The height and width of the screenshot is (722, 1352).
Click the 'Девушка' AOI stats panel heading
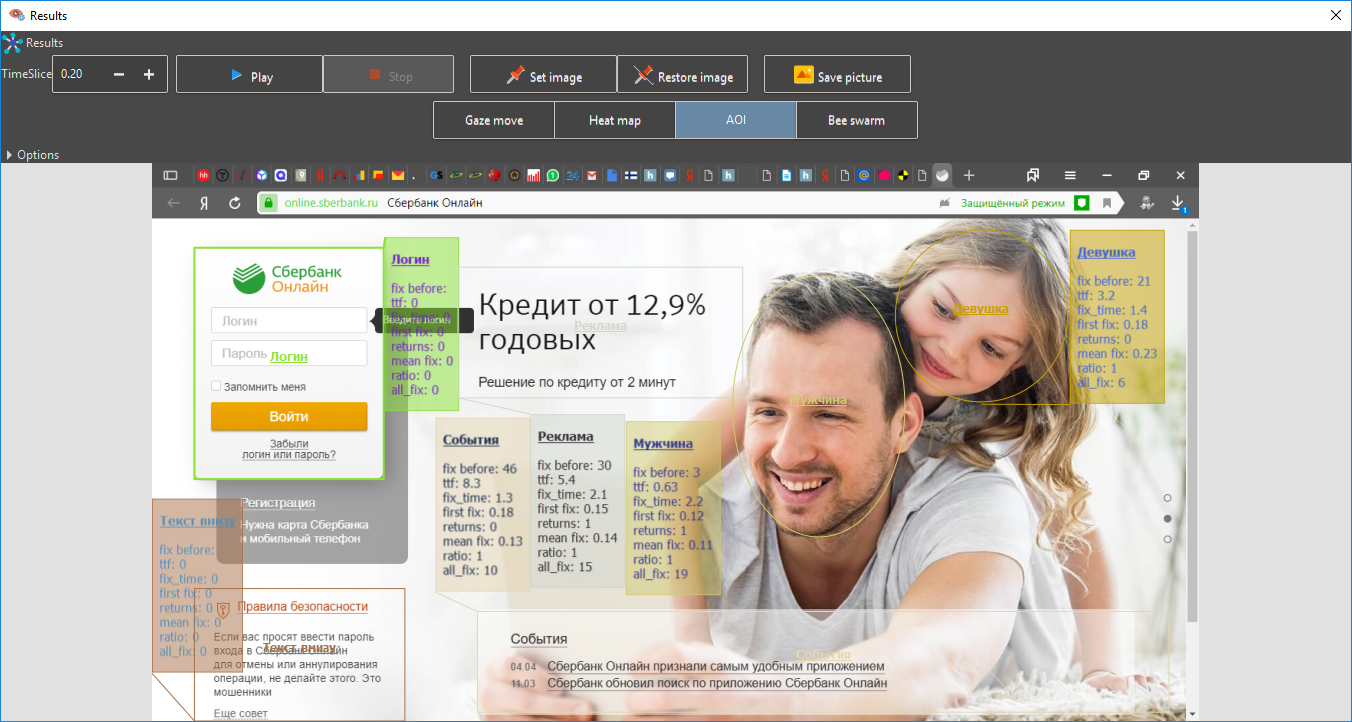(1106, 252)
